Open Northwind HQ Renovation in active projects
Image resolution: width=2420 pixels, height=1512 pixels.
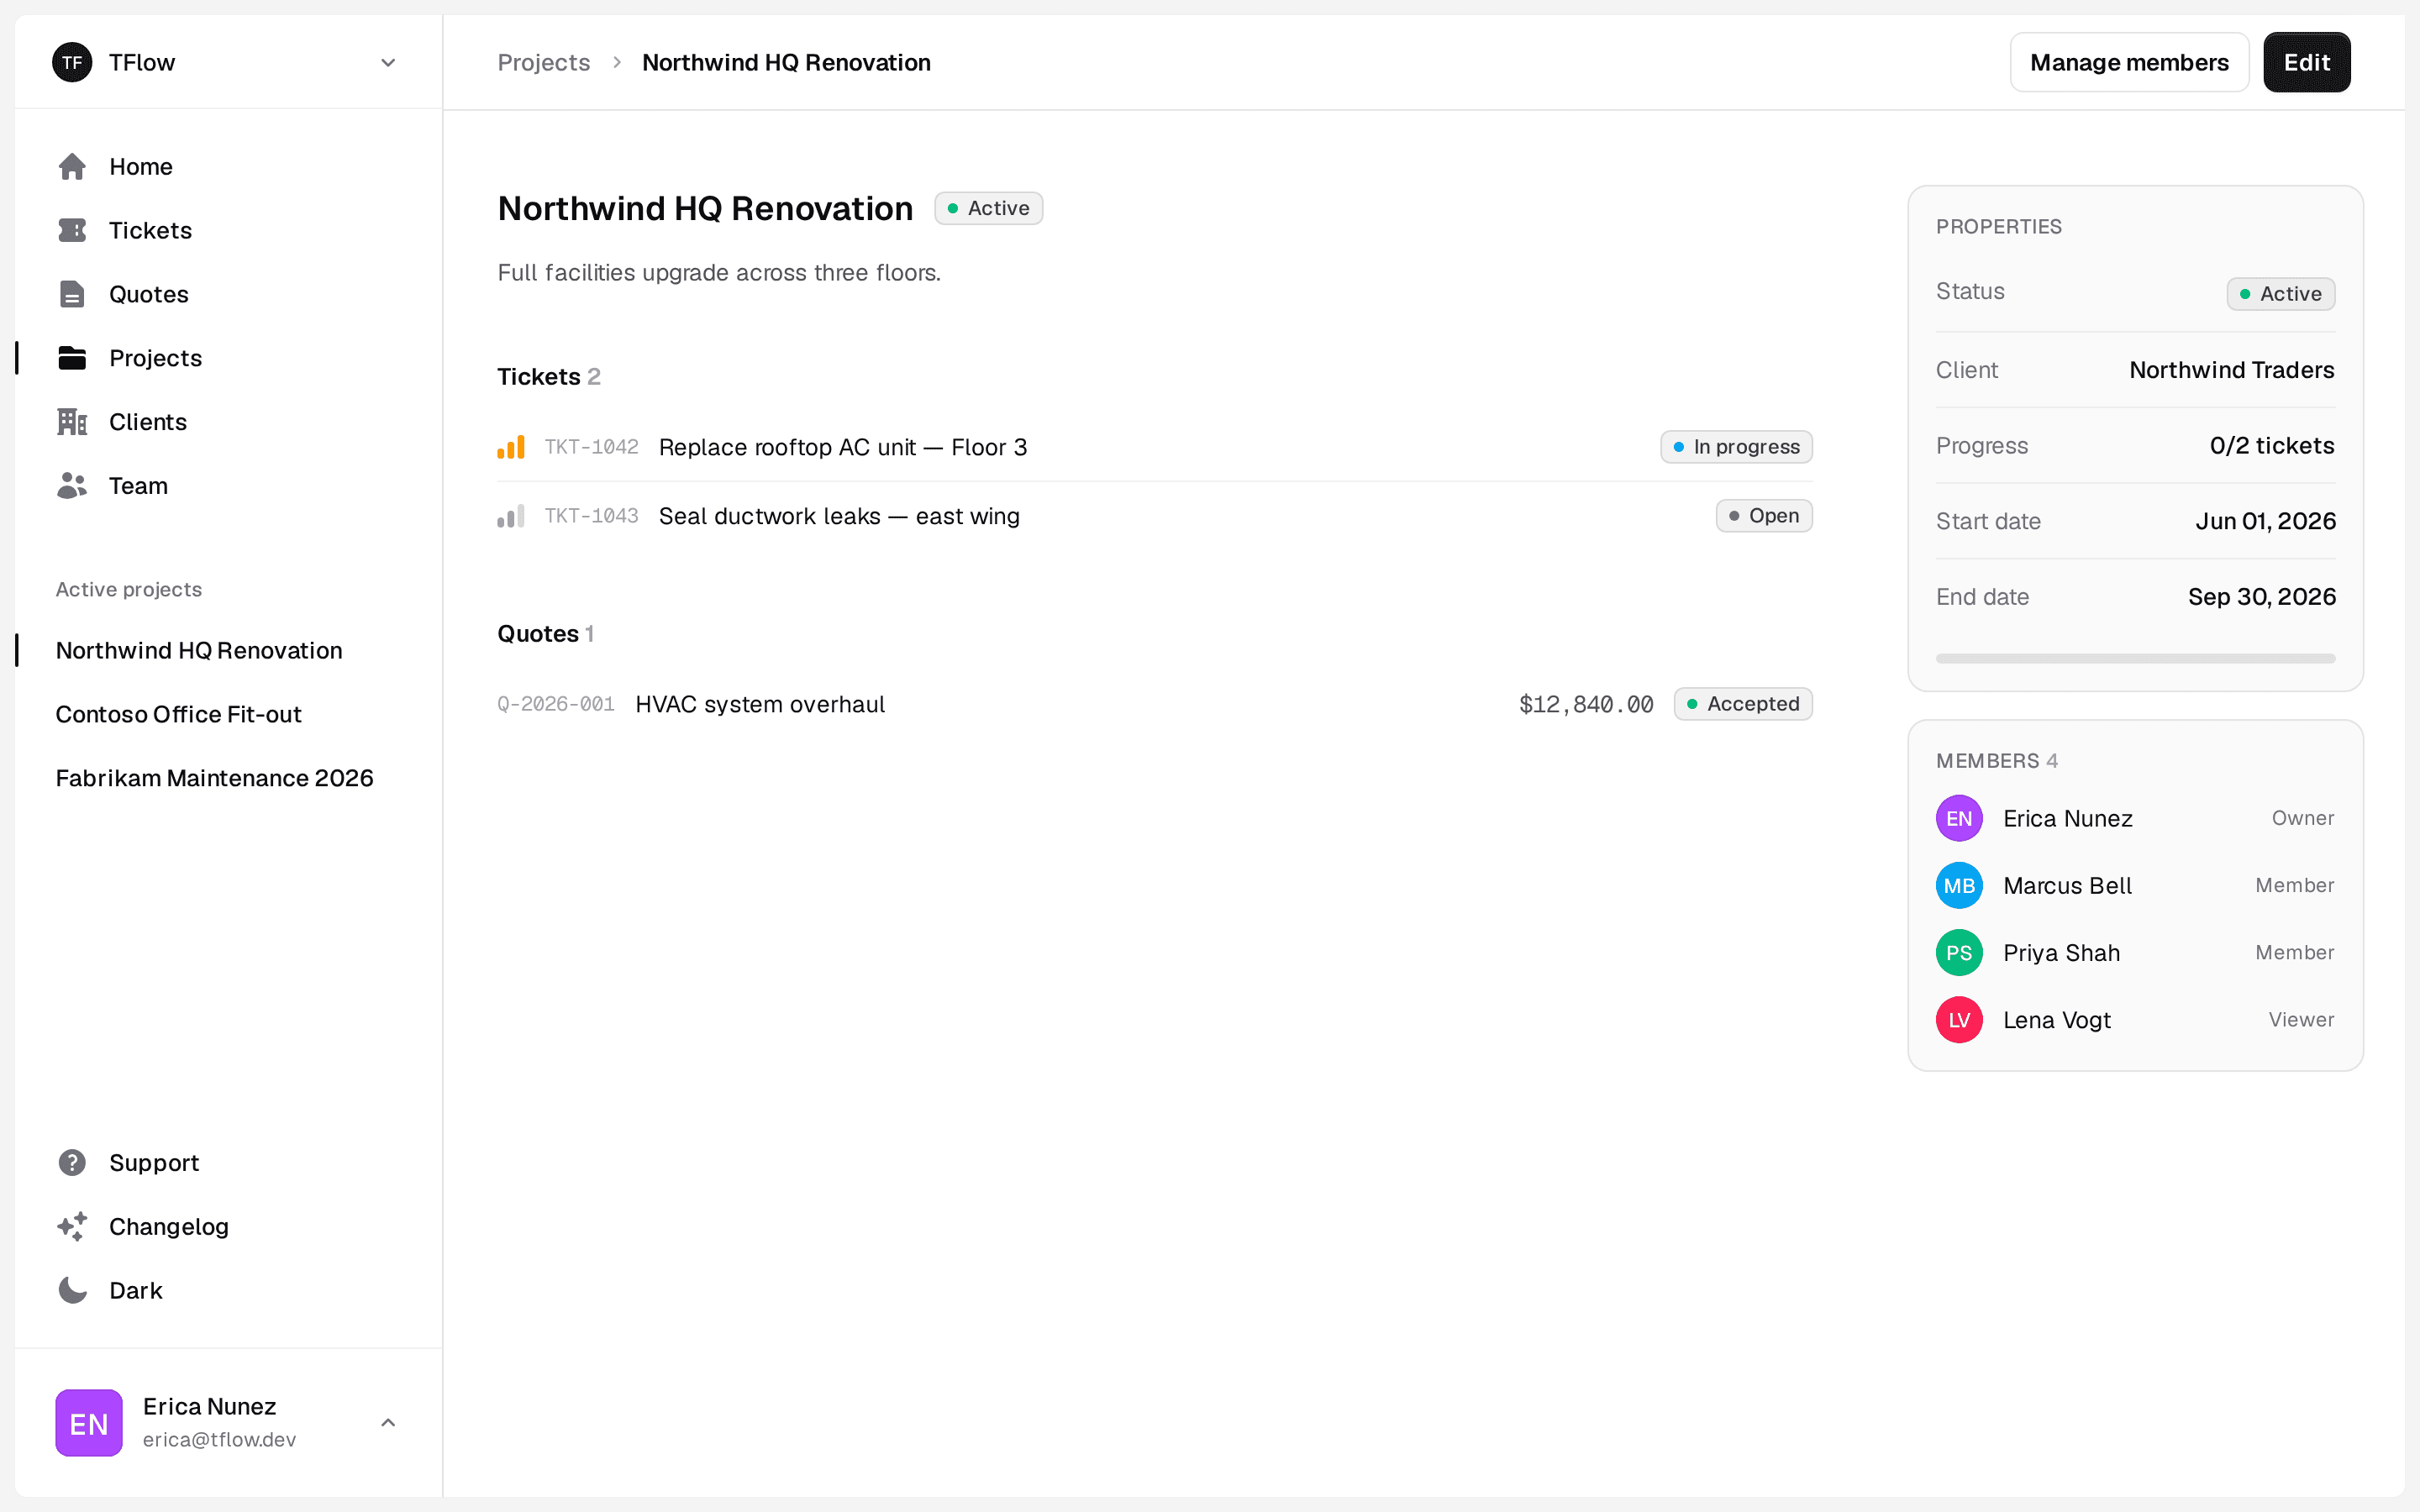(228, 650)
